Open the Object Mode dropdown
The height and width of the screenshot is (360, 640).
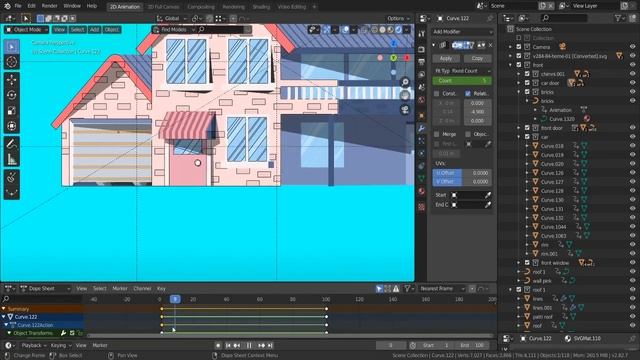27,30
